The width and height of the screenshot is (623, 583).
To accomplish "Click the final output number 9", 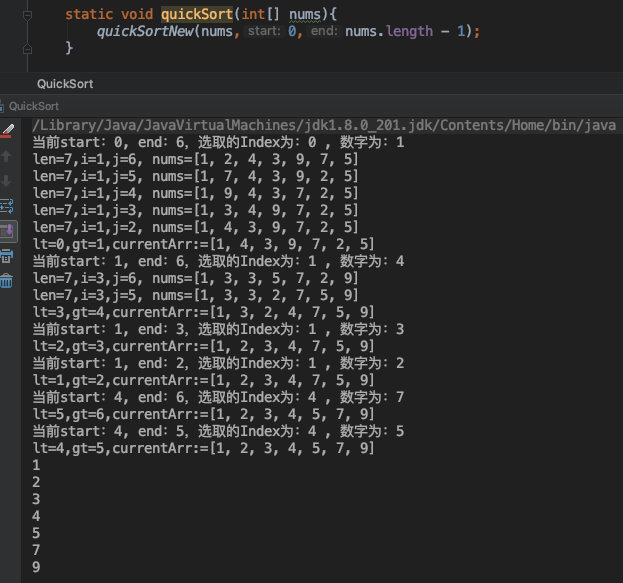I will 36,567.
